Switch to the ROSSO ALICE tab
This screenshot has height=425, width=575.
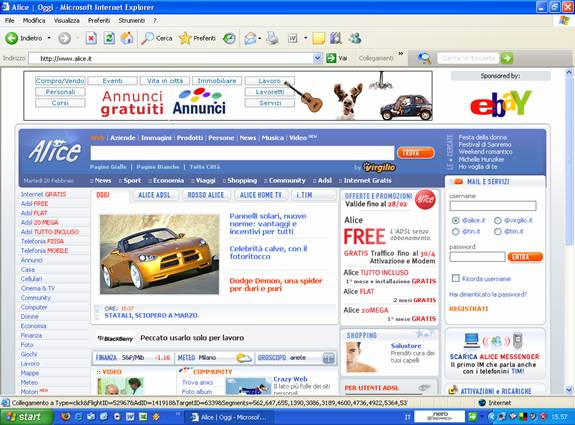tap(206, 195)
